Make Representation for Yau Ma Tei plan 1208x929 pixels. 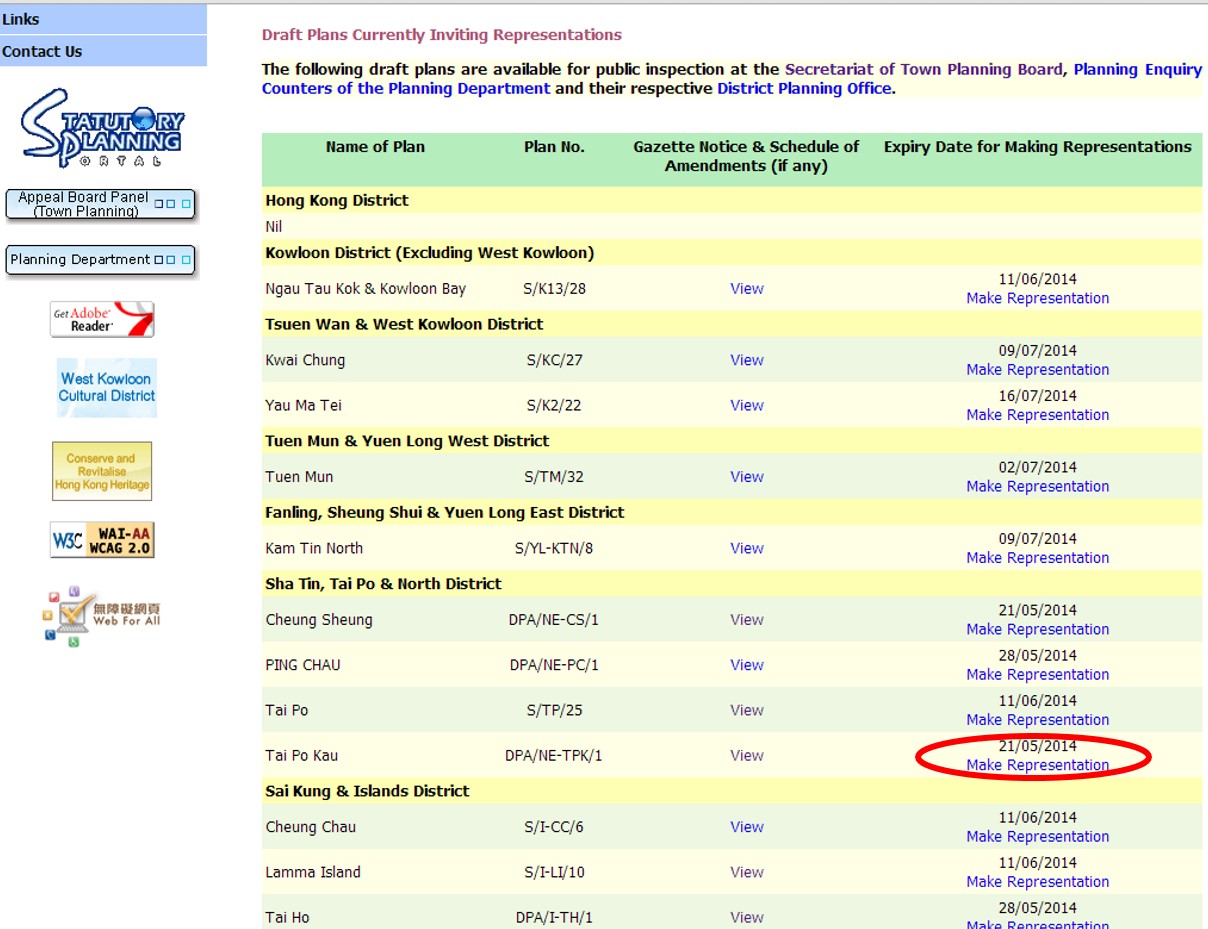[x=1037, y=415]
